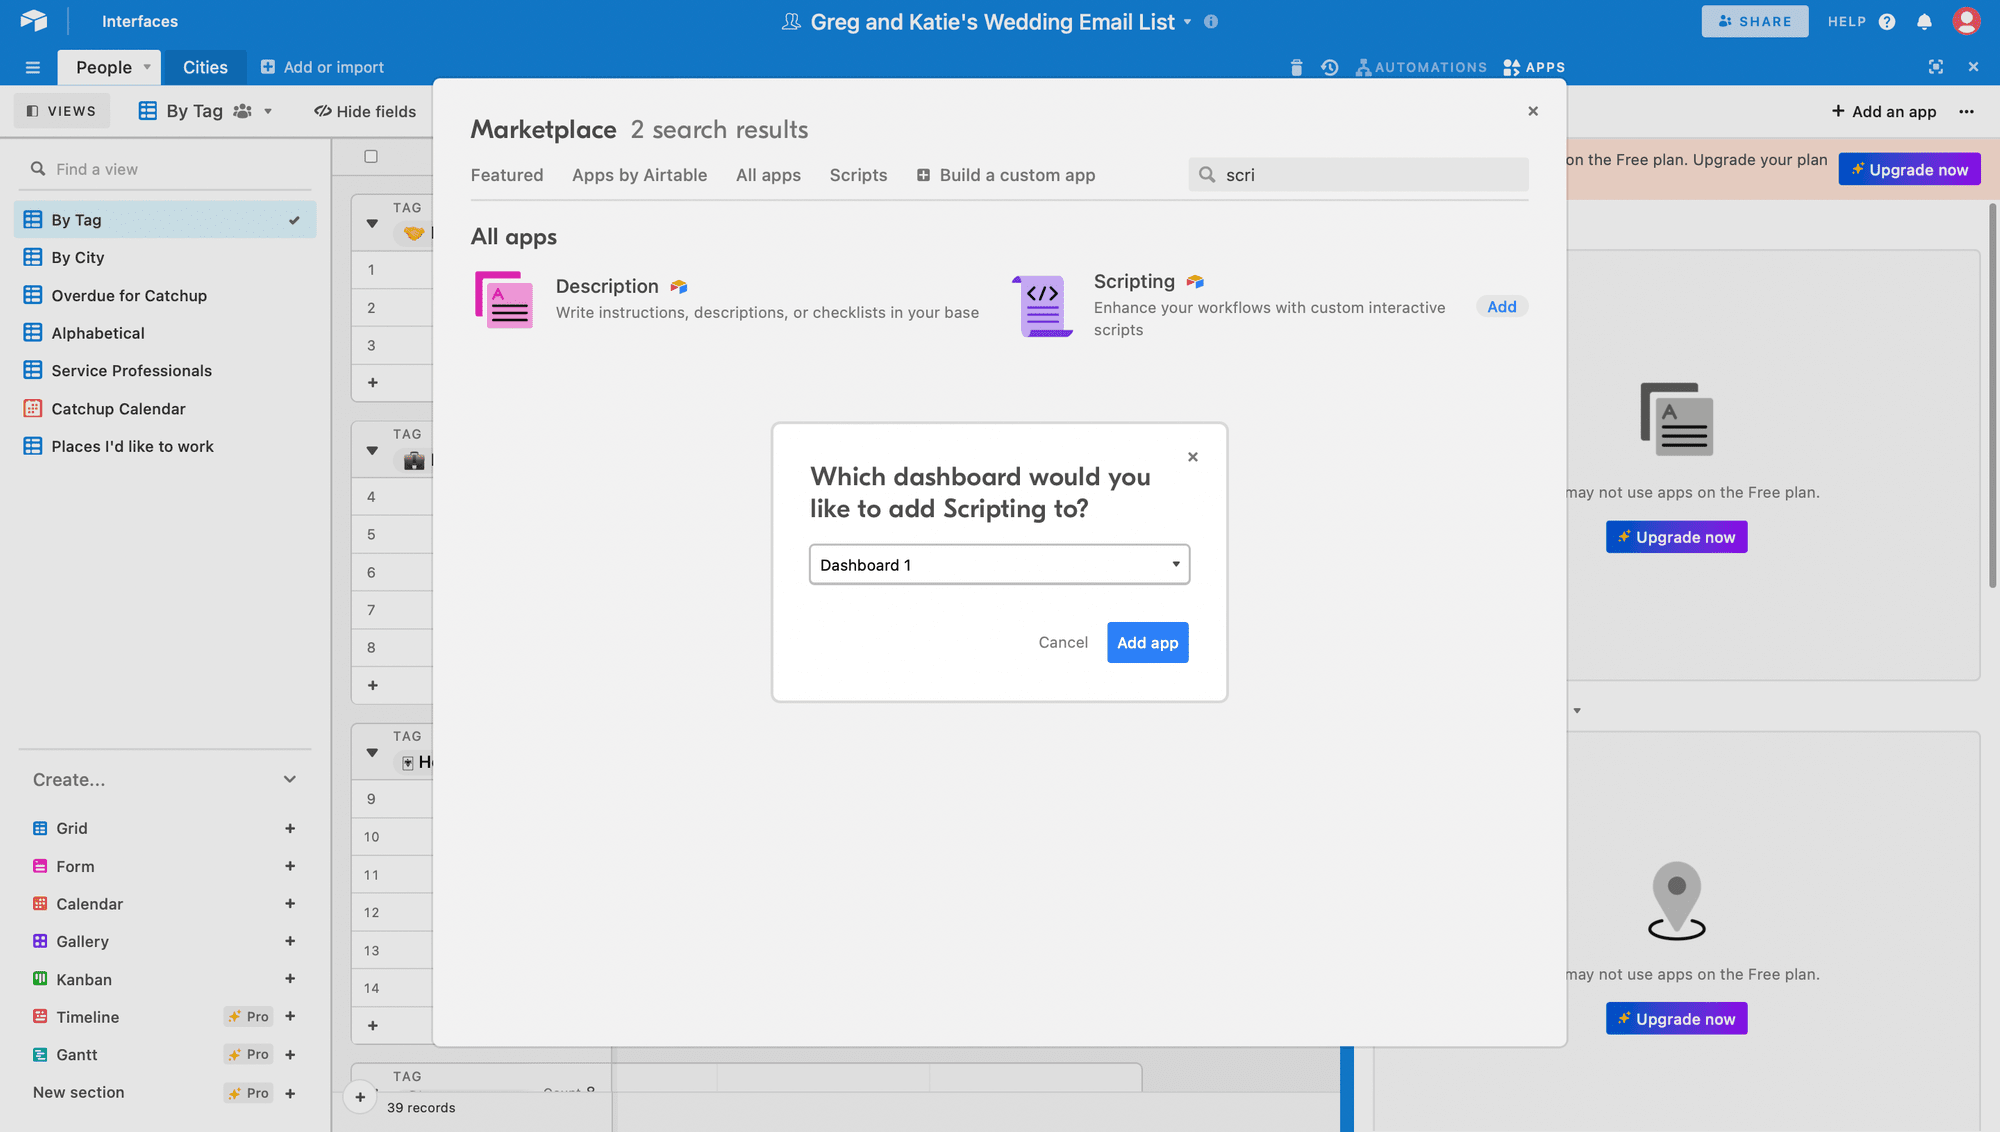This screenshot has height=1132, width=2000.
Task: Select Dashboard 1 dropdown in dialog
Action: (x=1000, y=563)
